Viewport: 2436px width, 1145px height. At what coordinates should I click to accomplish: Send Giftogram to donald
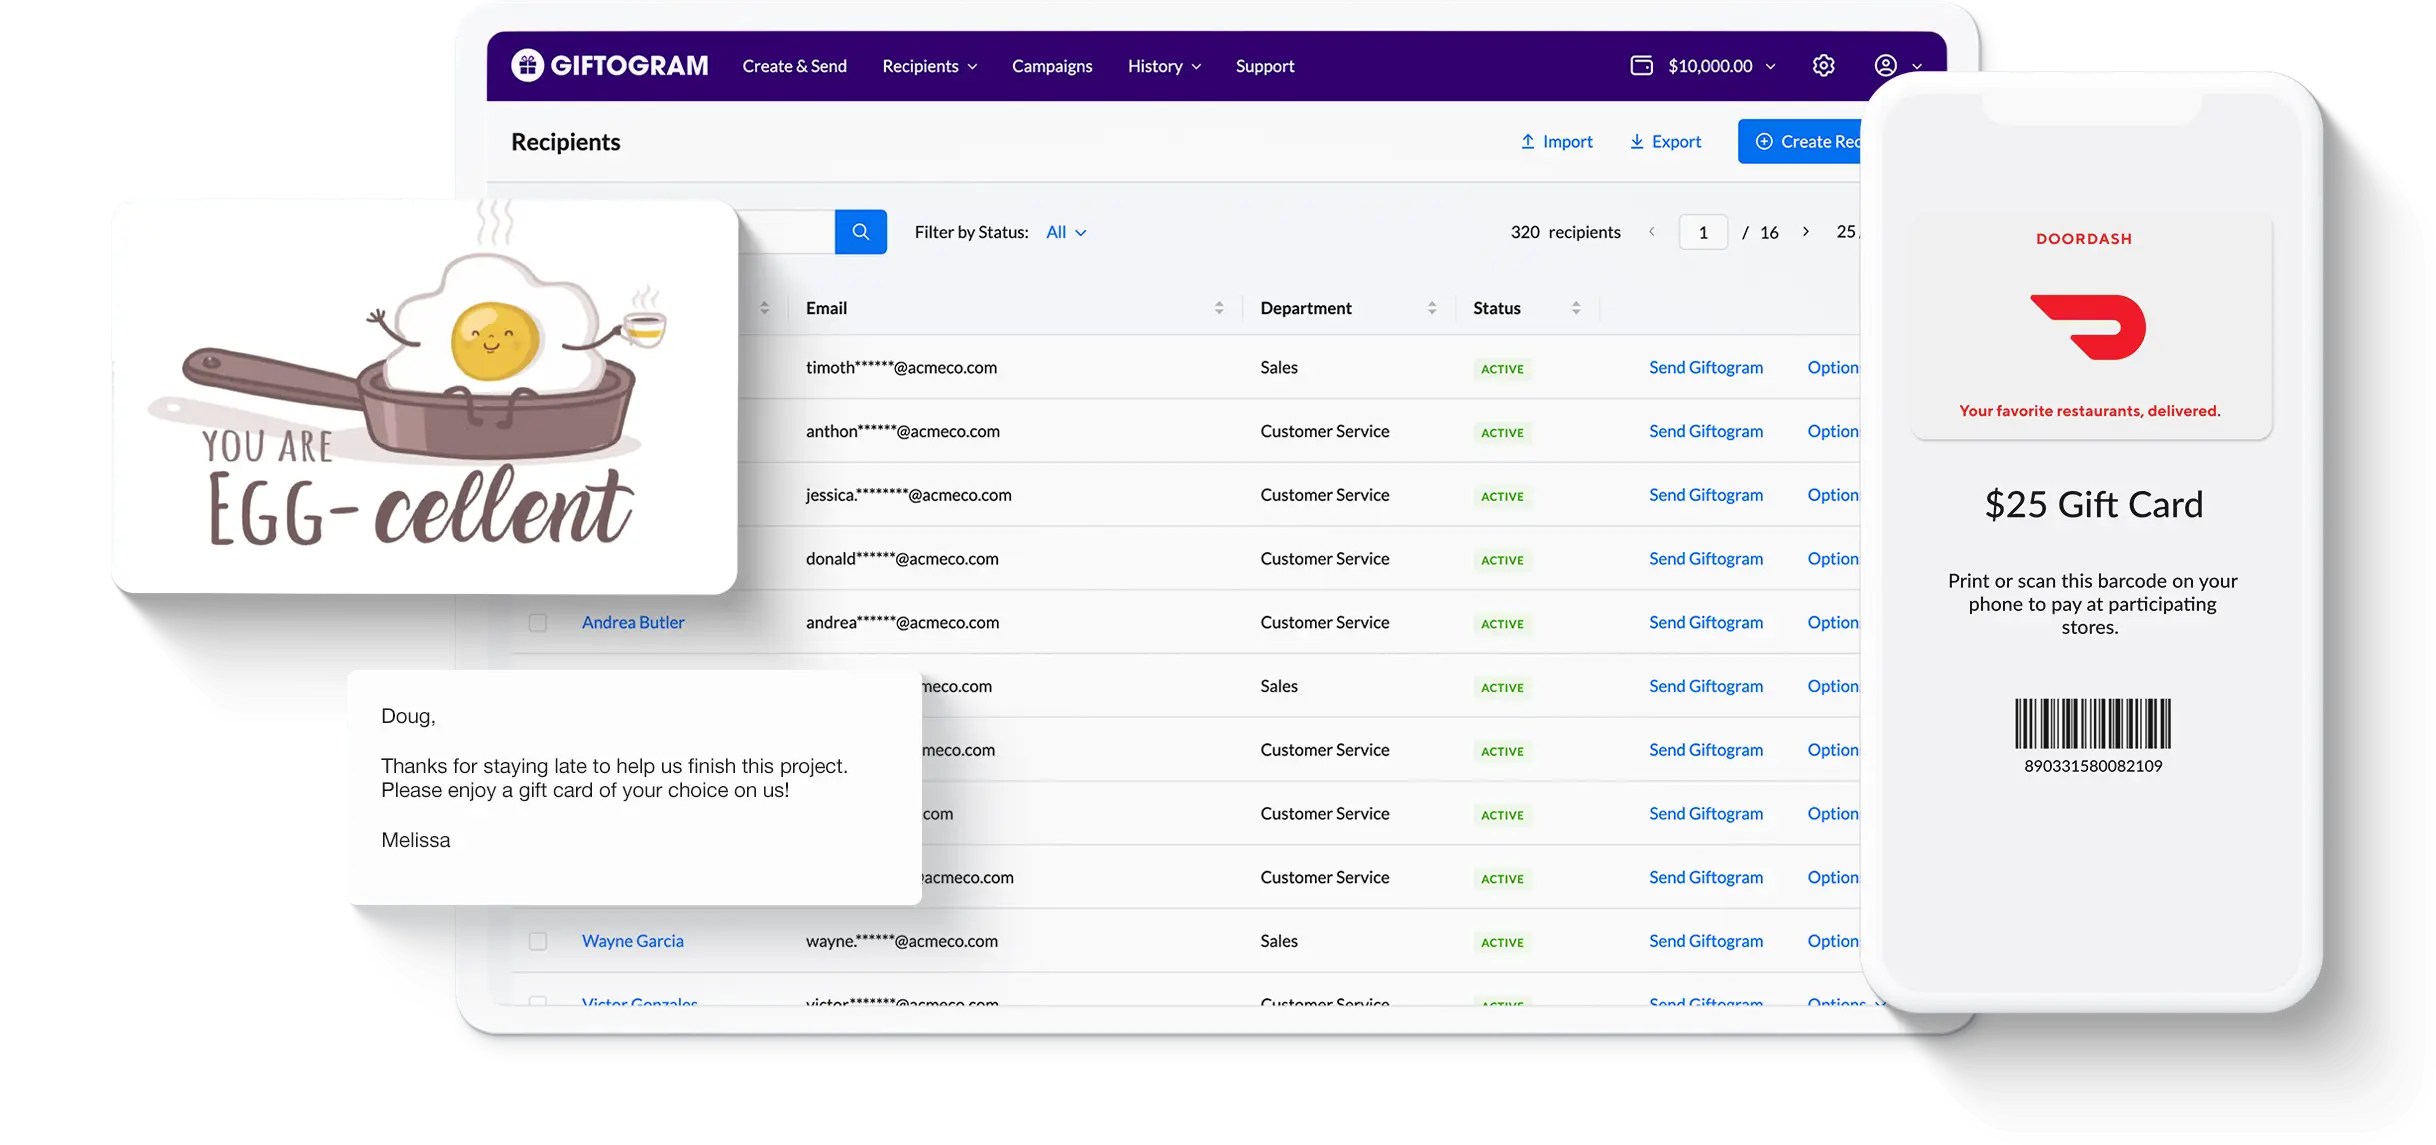[1706, 559]
